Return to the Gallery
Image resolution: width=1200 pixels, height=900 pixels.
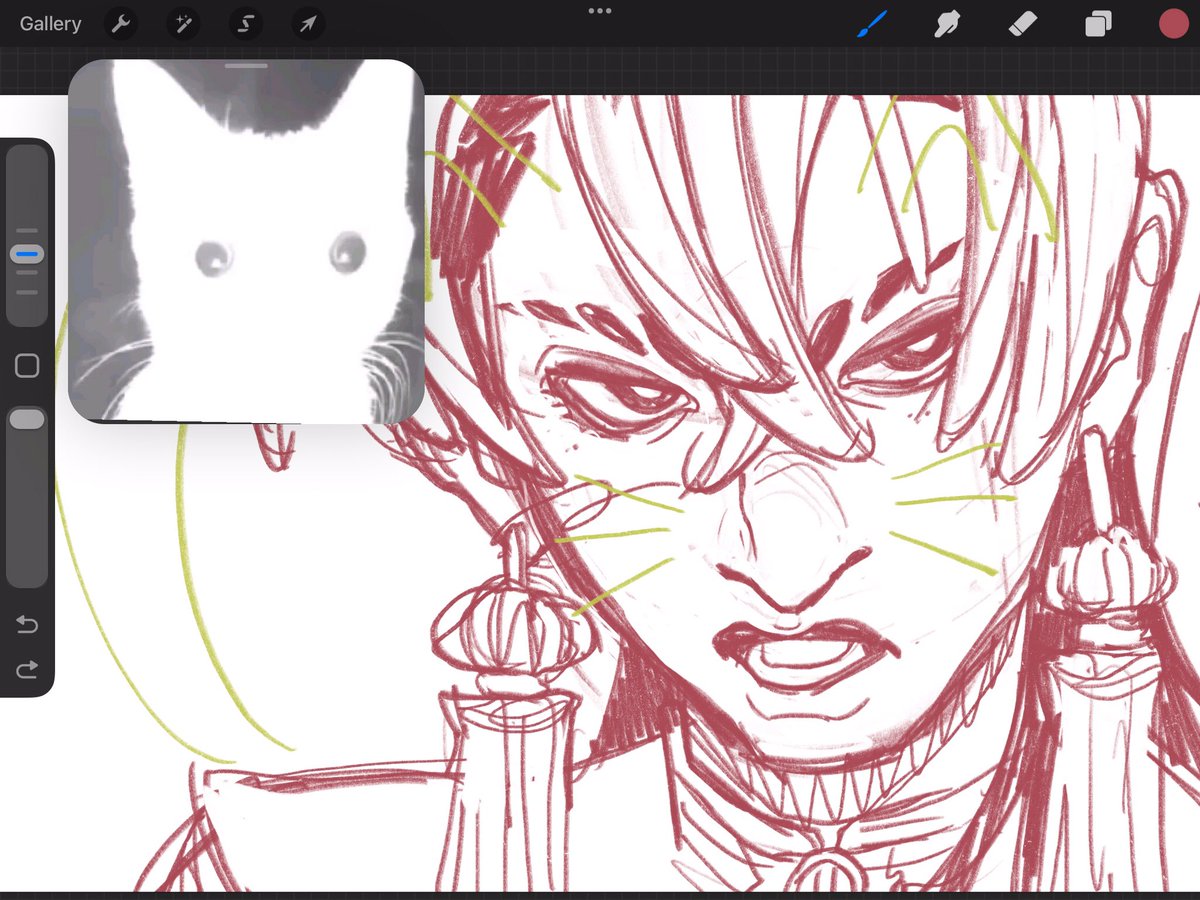pyautogui.click(x=50, y=24)
